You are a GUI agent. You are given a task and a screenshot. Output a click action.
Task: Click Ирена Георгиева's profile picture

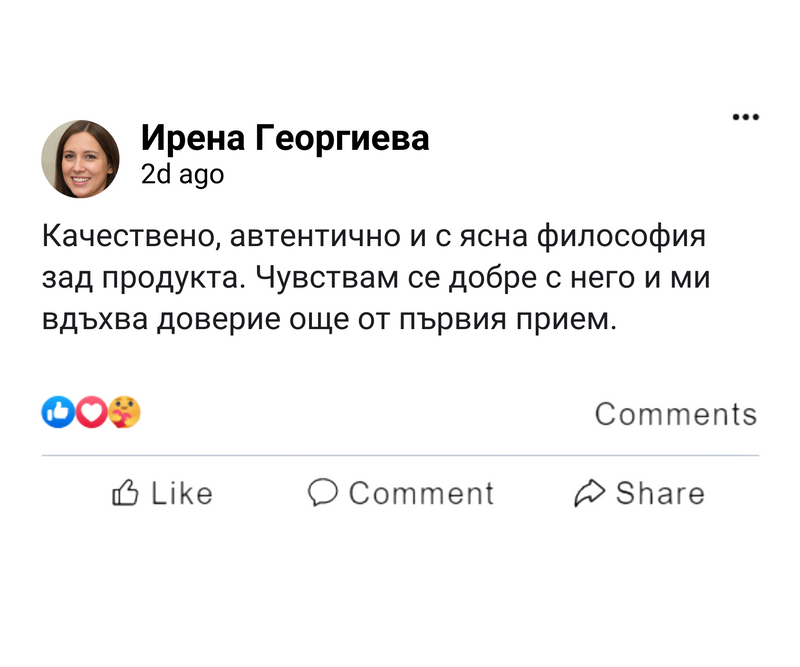[80, 159]
